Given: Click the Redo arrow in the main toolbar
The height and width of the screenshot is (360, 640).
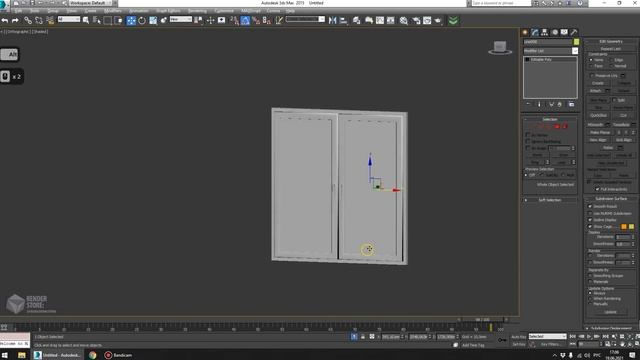Looking at the screenshot, I should [15, 20].
